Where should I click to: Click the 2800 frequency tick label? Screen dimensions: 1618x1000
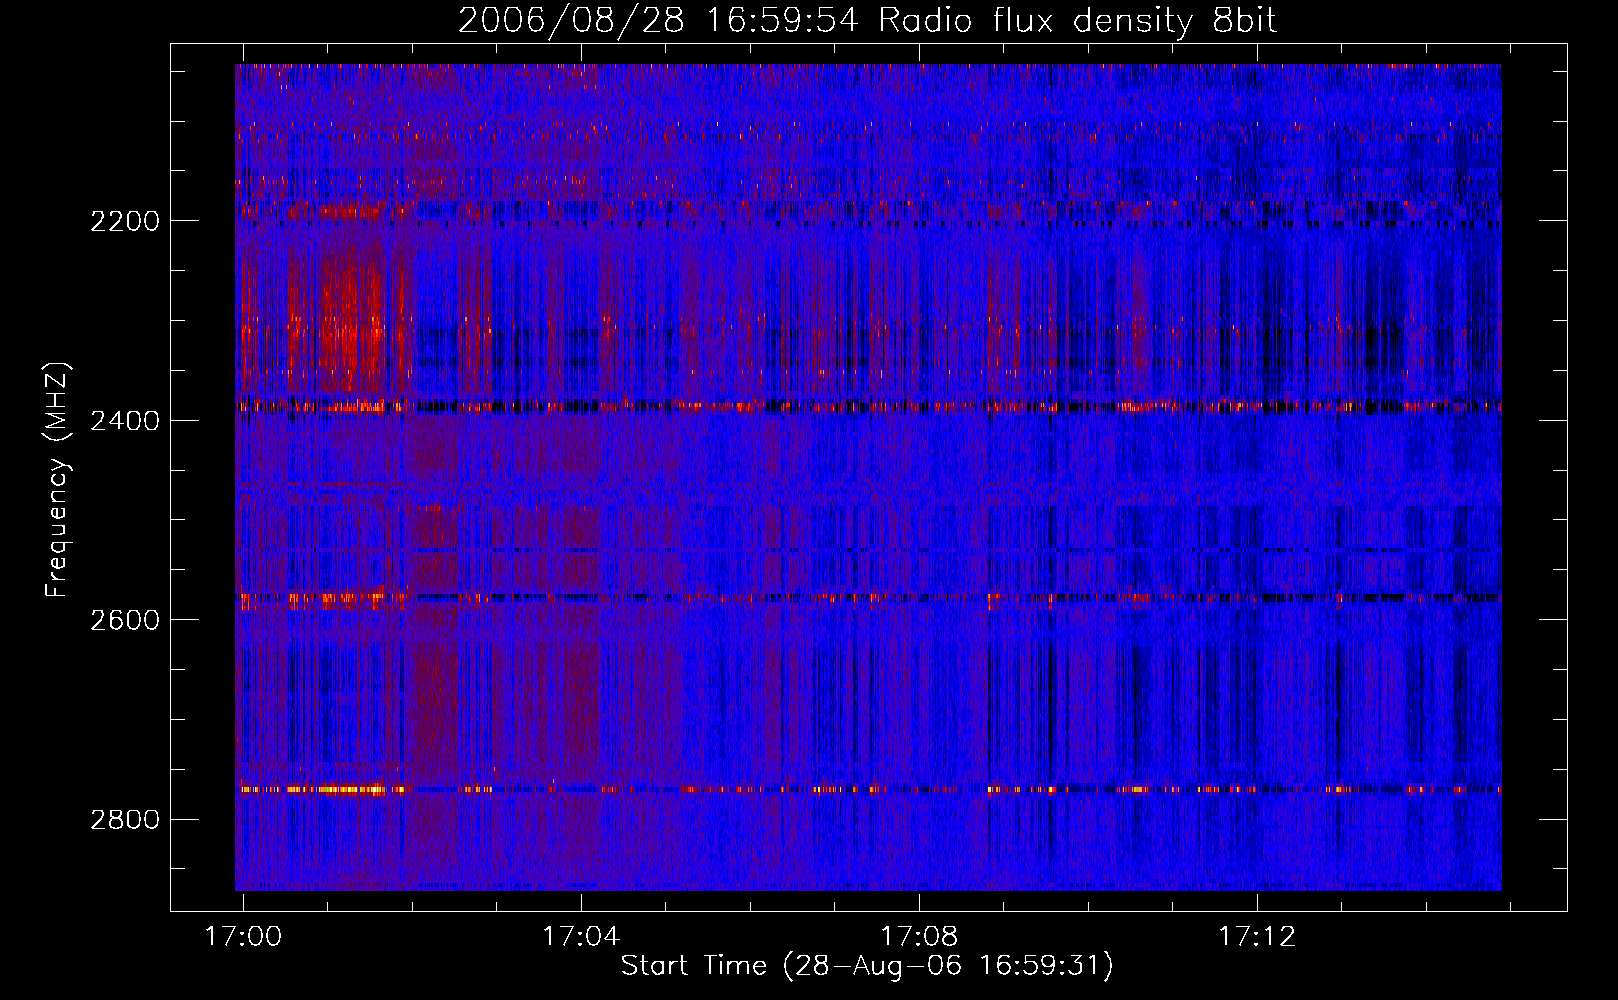[x=125, y=820]
